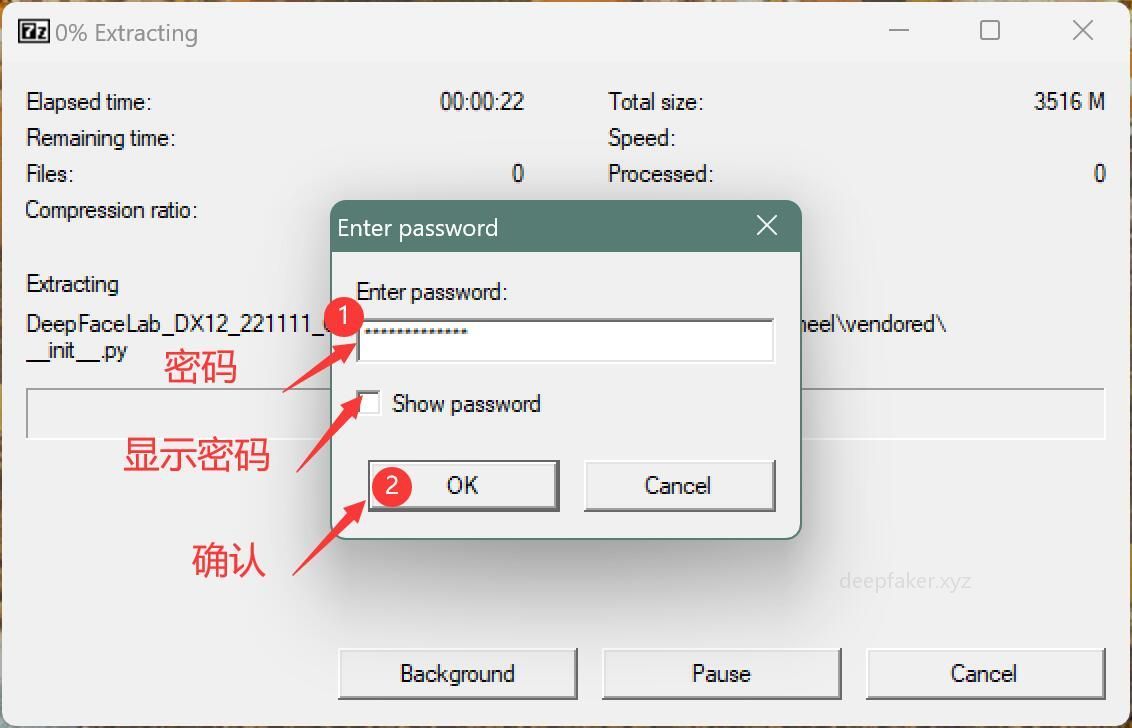Image resolution: width=1132 pixels, height=728 pixels.
Task: Pause the extraction process
Action: 721,674
